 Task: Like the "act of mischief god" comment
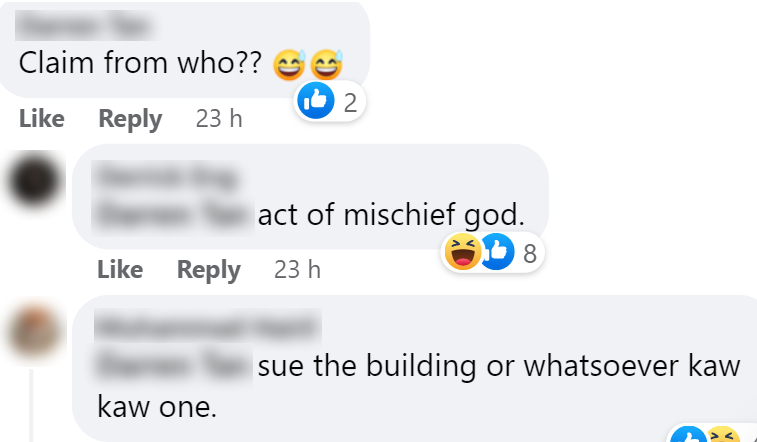coord(120,270)
